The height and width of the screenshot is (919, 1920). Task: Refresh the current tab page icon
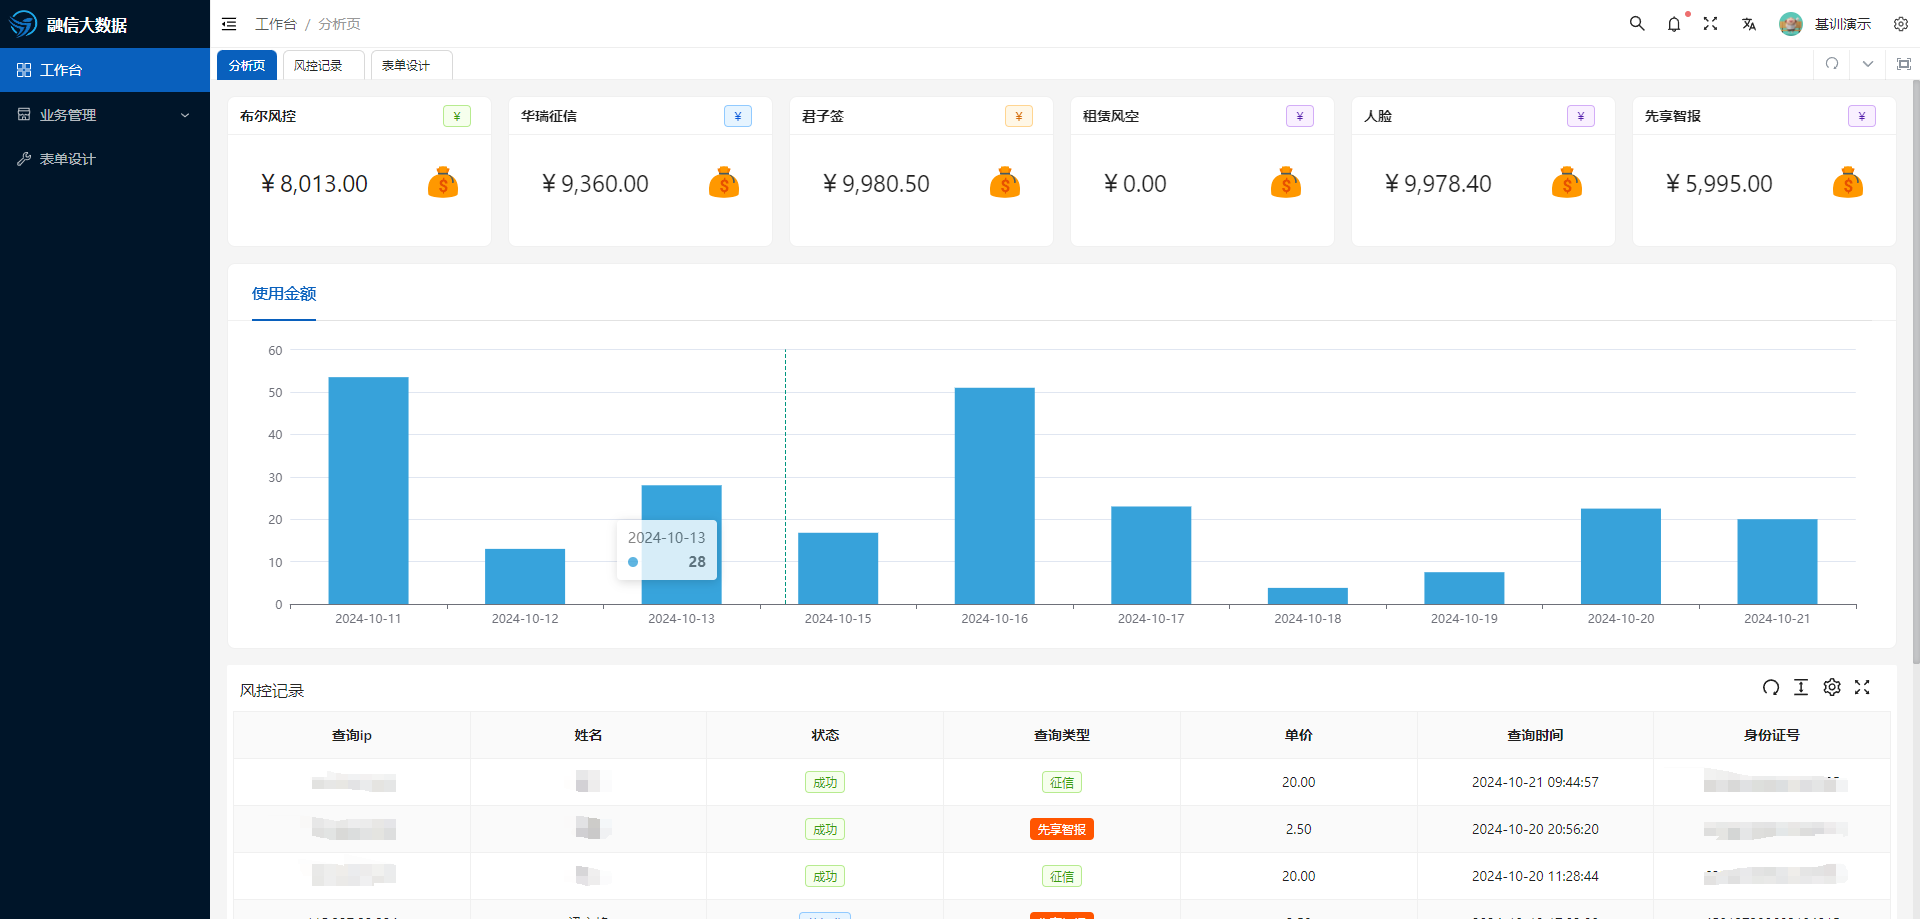click(1832, 64)
